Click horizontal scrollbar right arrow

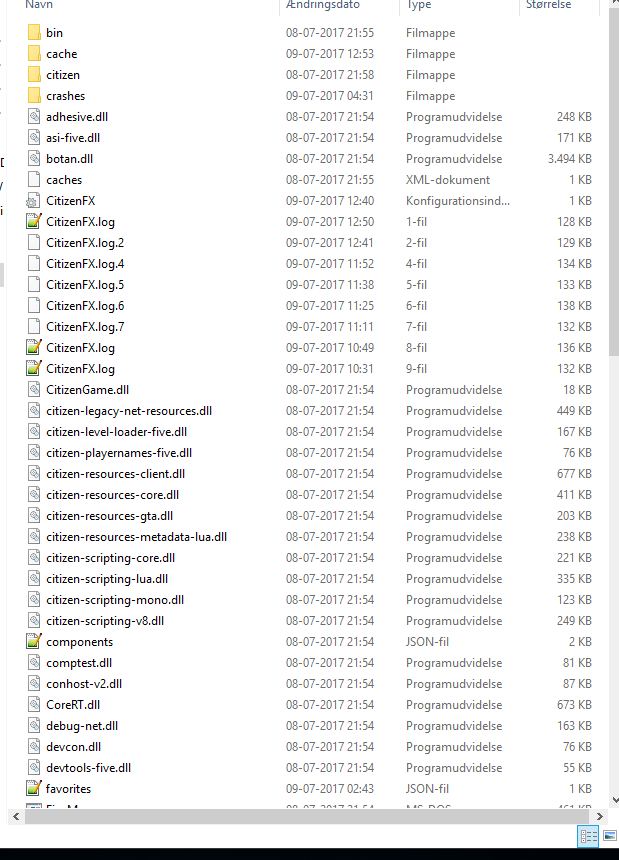point(600,817)
